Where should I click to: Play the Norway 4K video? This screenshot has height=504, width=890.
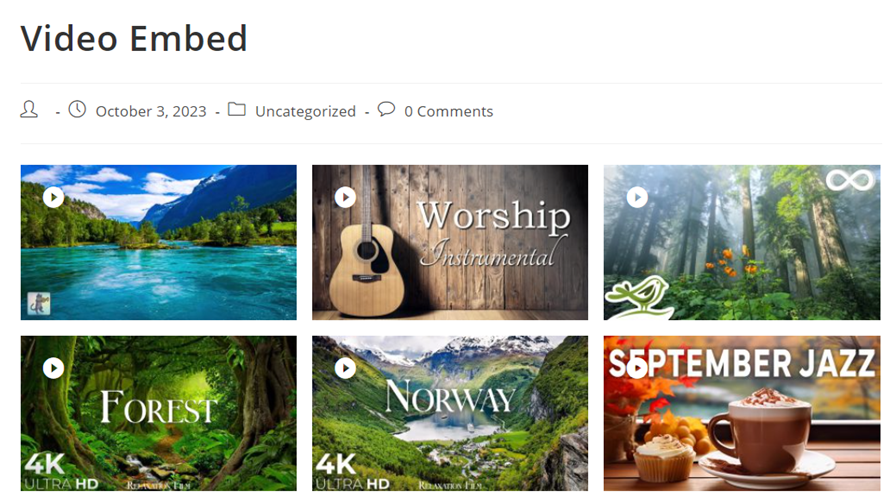(345, 369)
